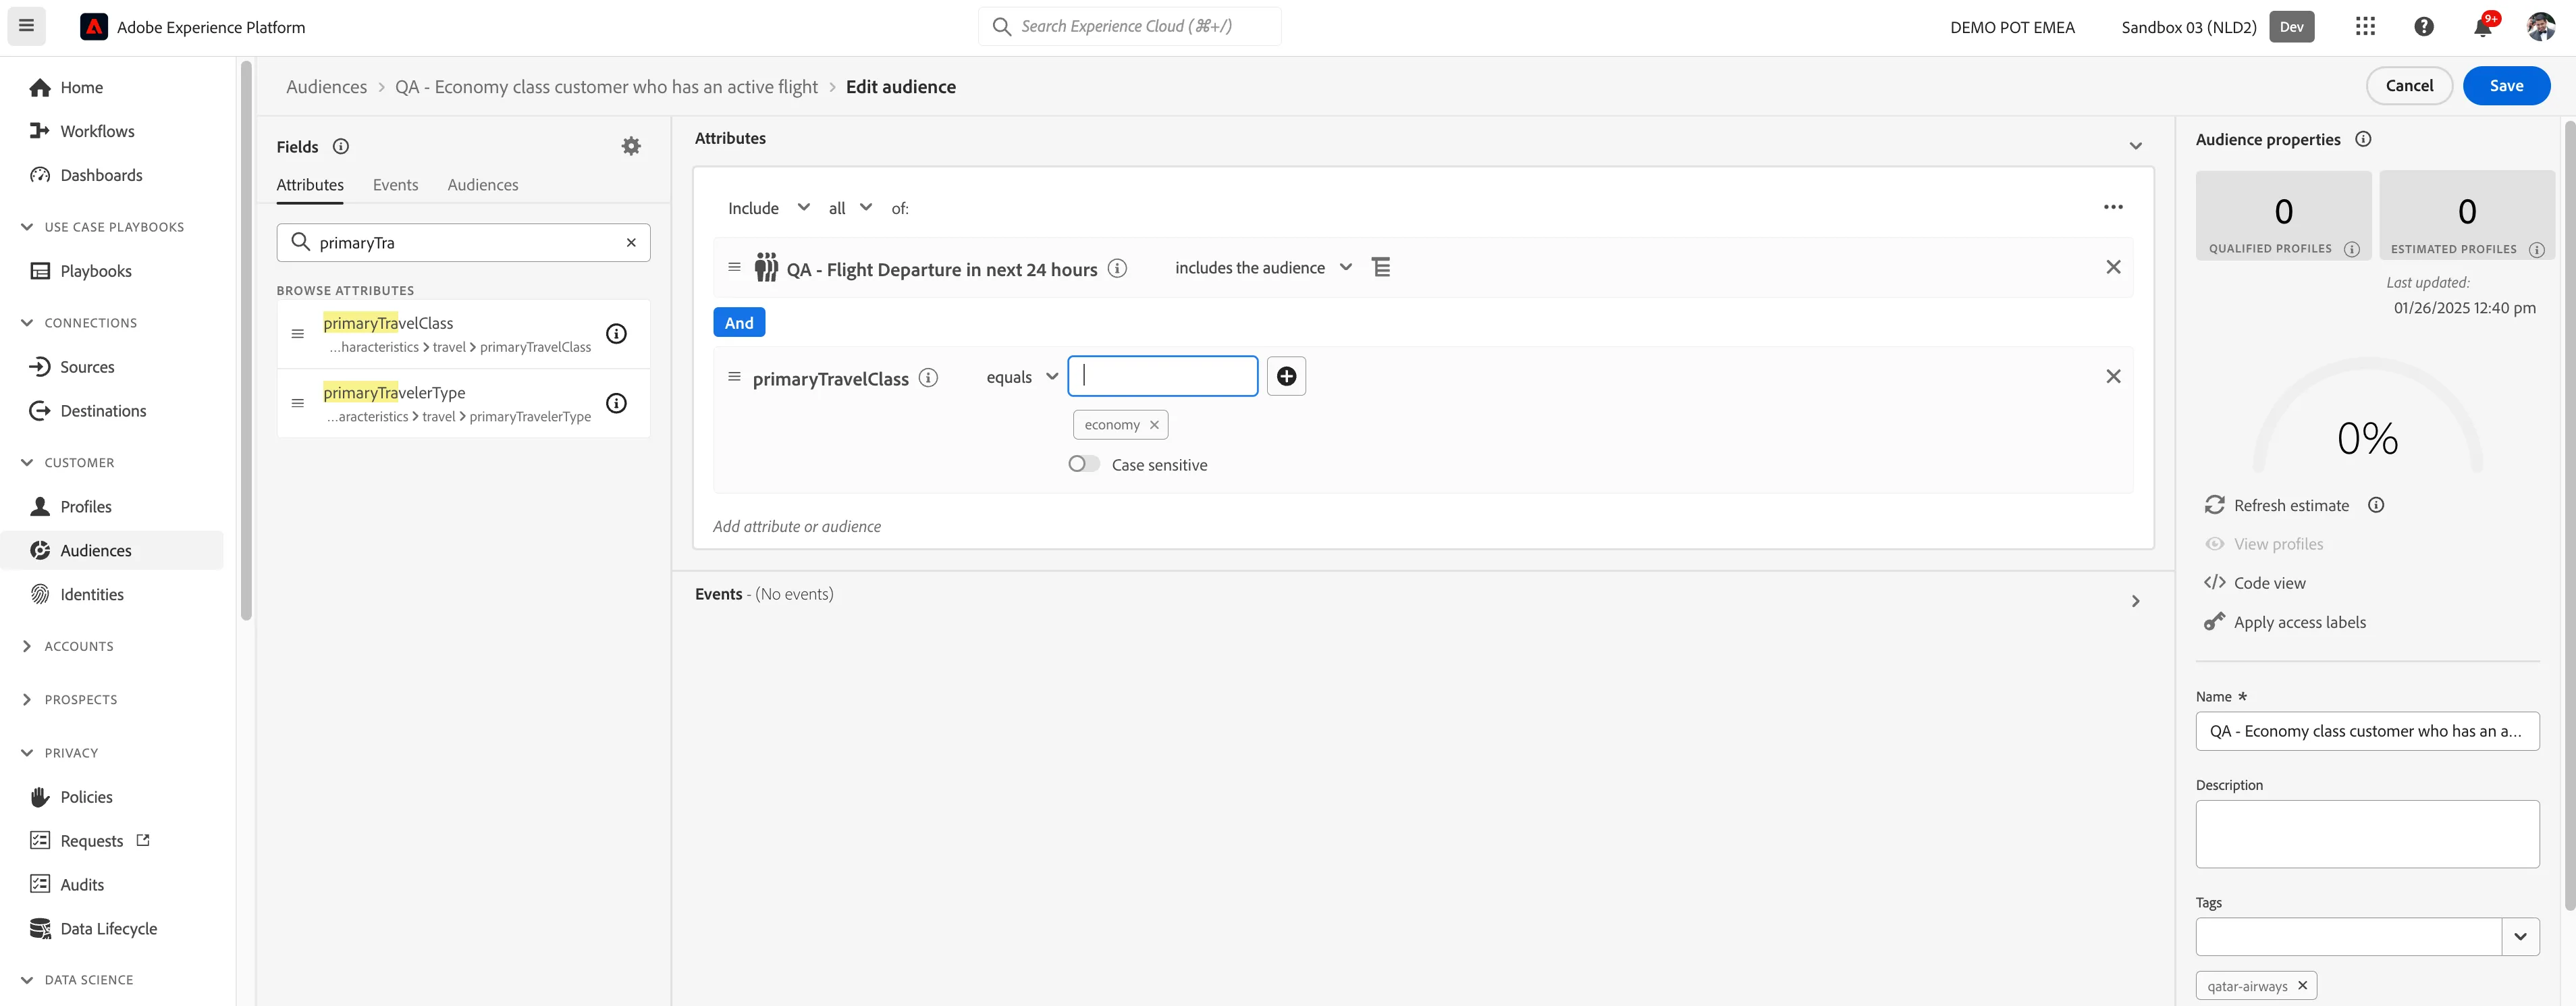The height and width of the screenshot is (1006, 2576).
Task: Click Apply access labels
Action: pos(2285,622)
